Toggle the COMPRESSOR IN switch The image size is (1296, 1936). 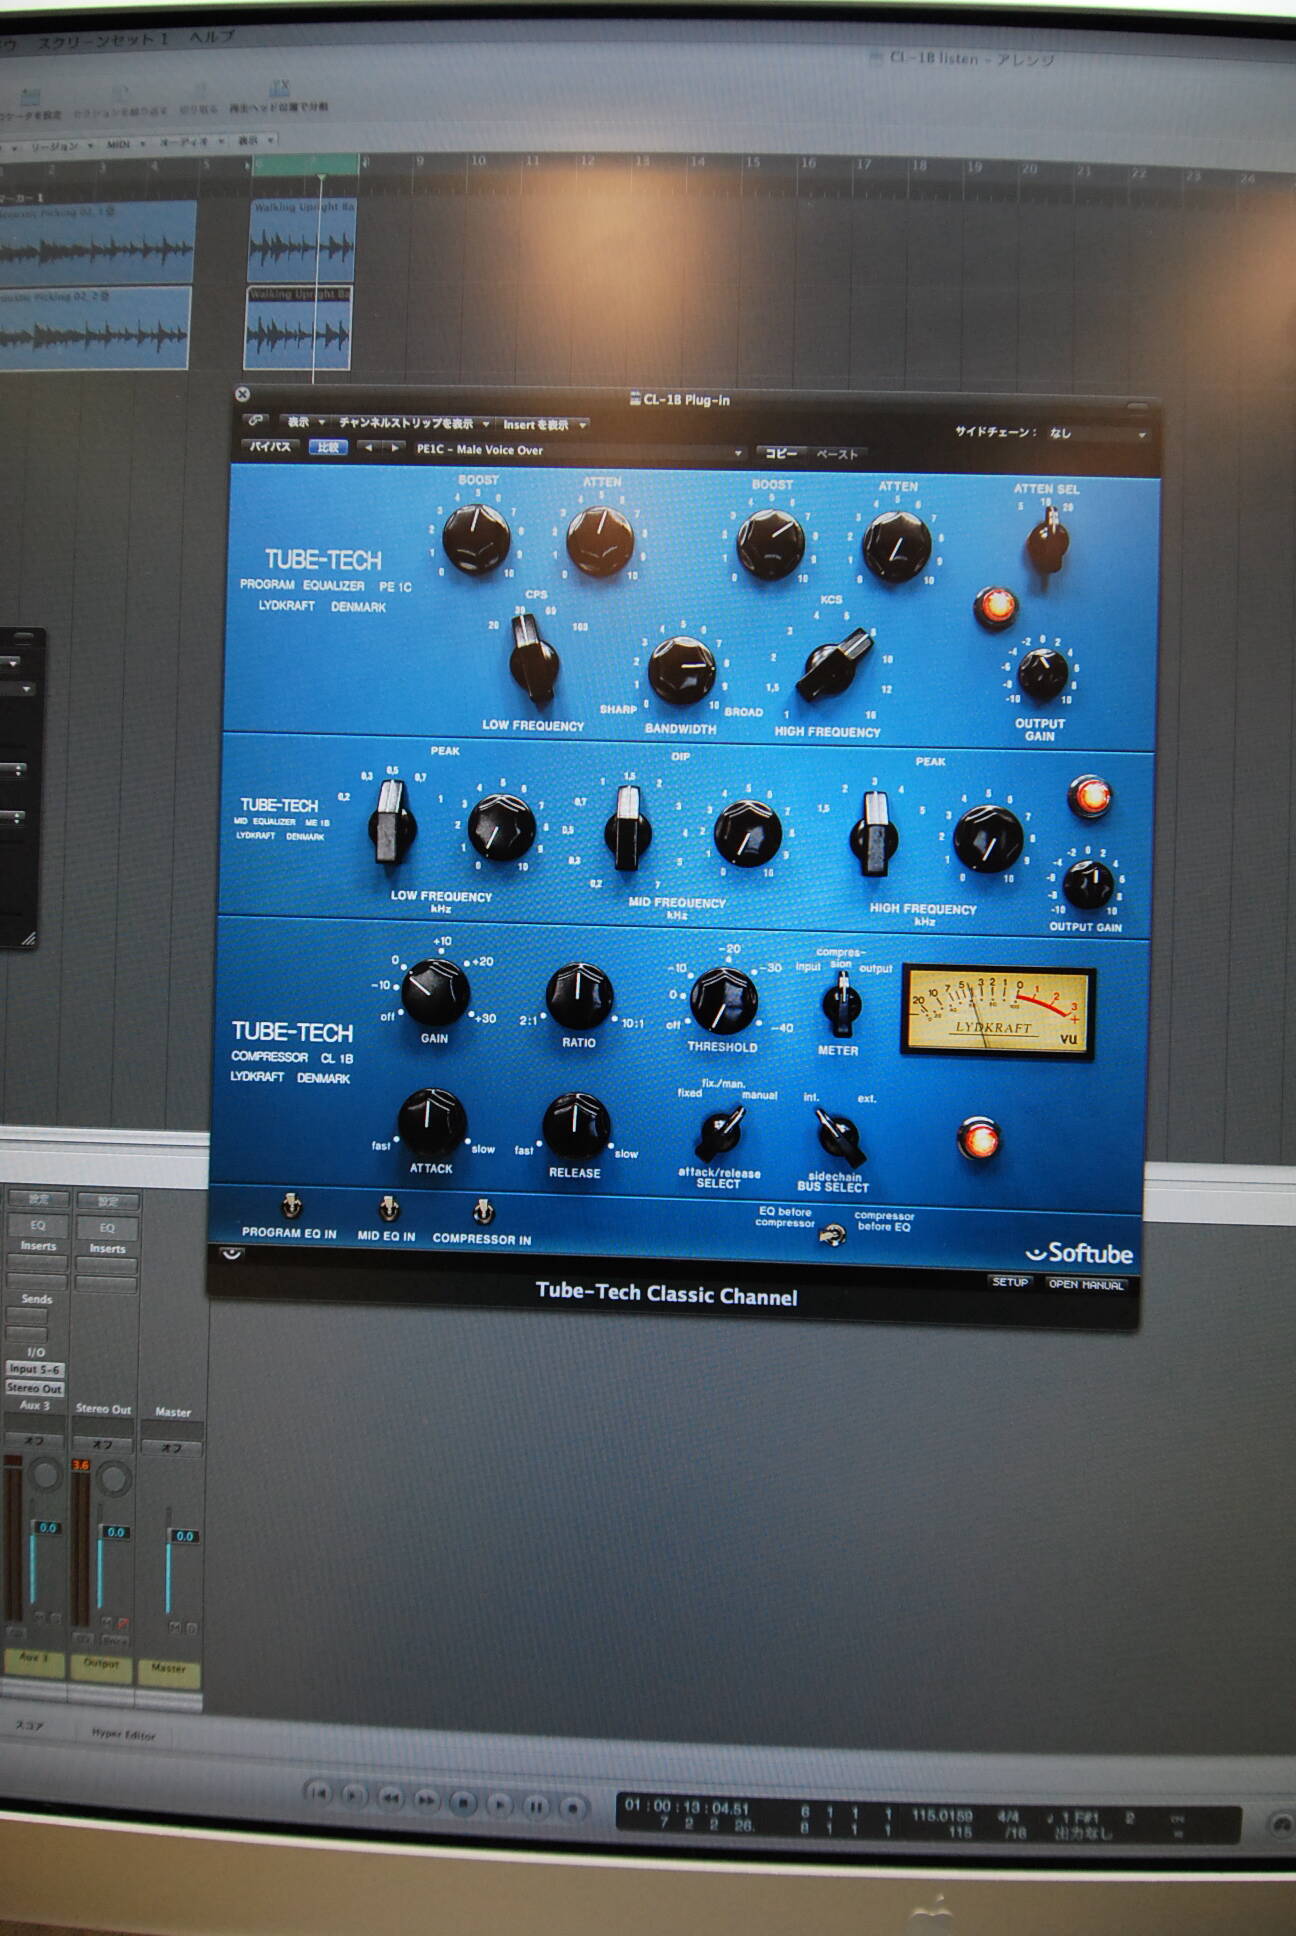(483, 1212)
